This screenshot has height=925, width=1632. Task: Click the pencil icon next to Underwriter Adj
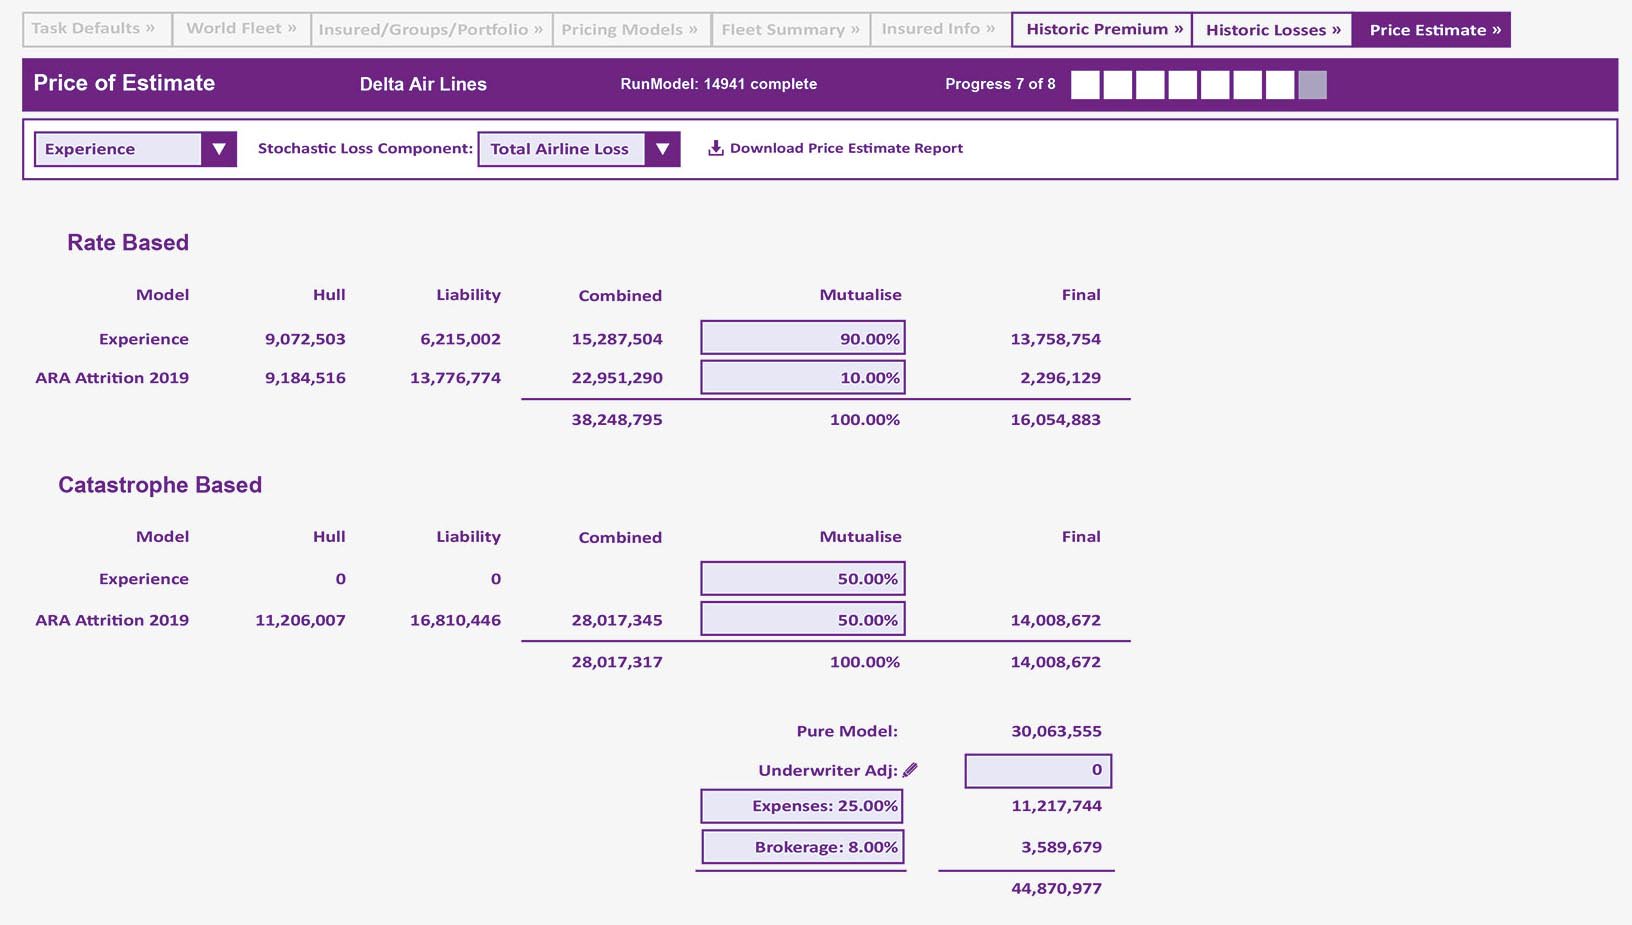coord(910,770)
